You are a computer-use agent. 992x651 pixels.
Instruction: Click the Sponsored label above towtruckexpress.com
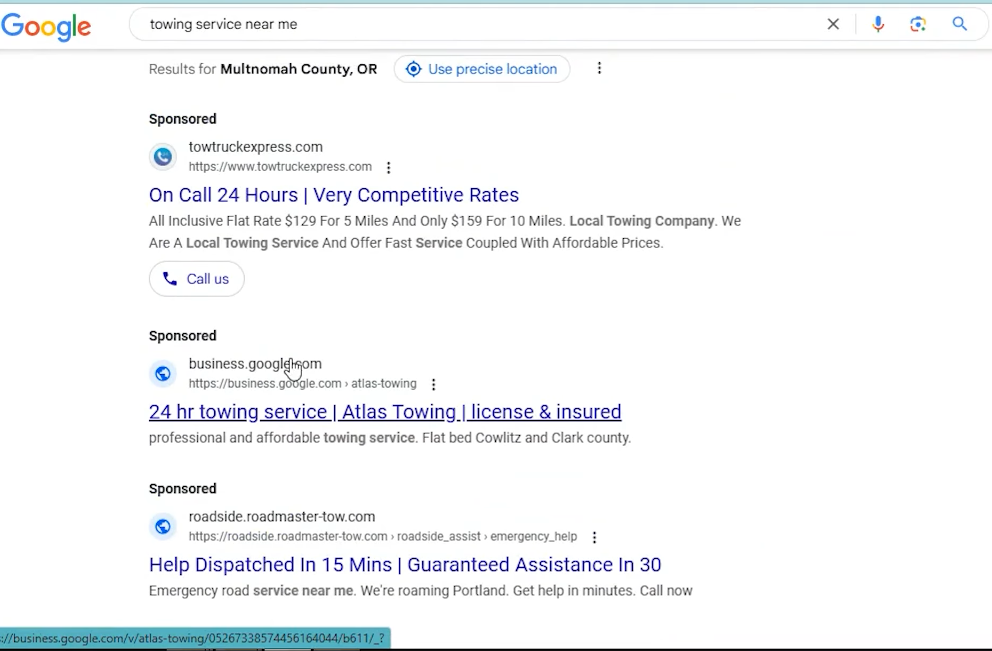tap(183, 119)
